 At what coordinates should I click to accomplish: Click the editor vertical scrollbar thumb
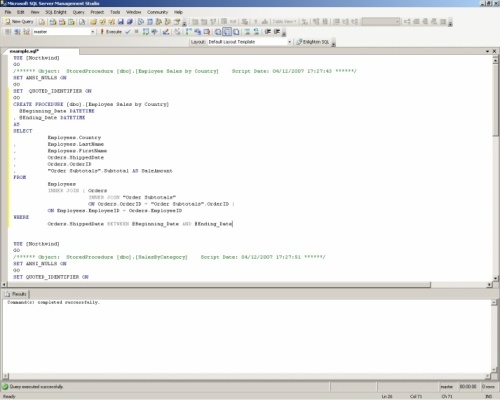[495, 100]
